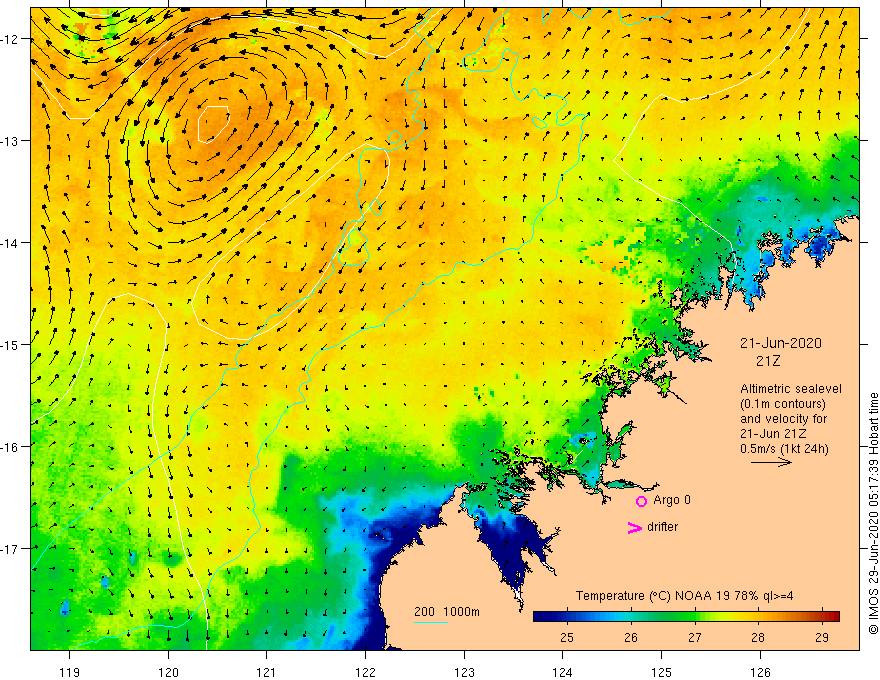The width and height of the screenshot is (880, 680).
Task: Click the "(0.1m contours)" caption line
Action: coord(783,404)
